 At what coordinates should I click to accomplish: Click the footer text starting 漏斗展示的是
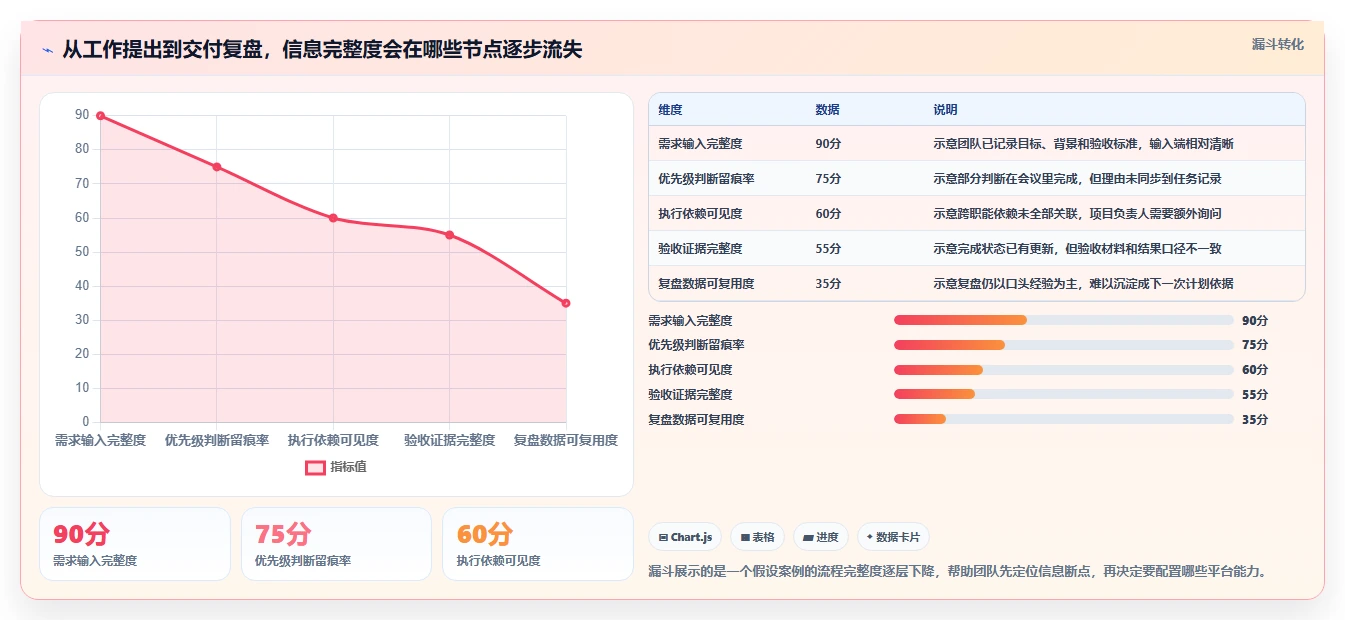(960, 572)
